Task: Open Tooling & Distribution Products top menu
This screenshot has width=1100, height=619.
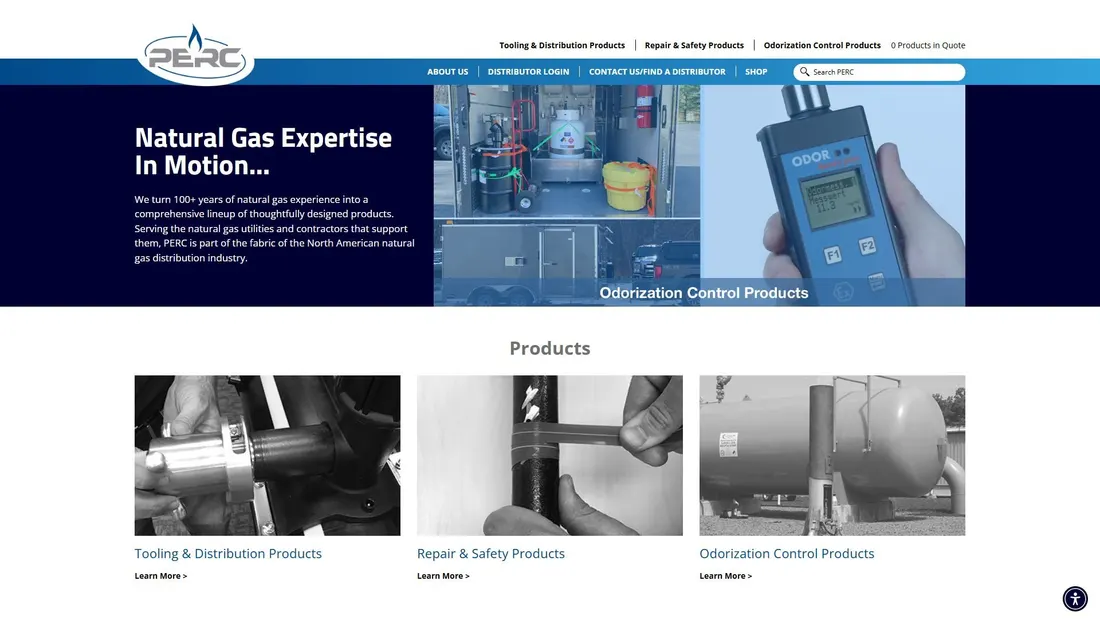Action: click(x=562, y=45)
